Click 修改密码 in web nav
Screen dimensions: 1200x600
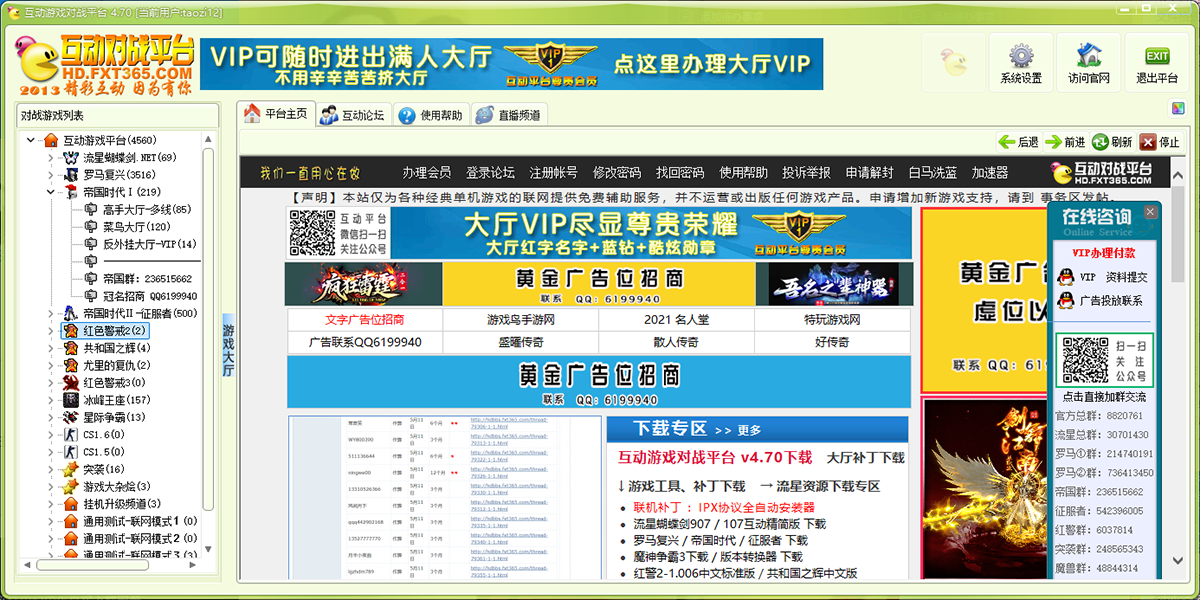(617, 172)
